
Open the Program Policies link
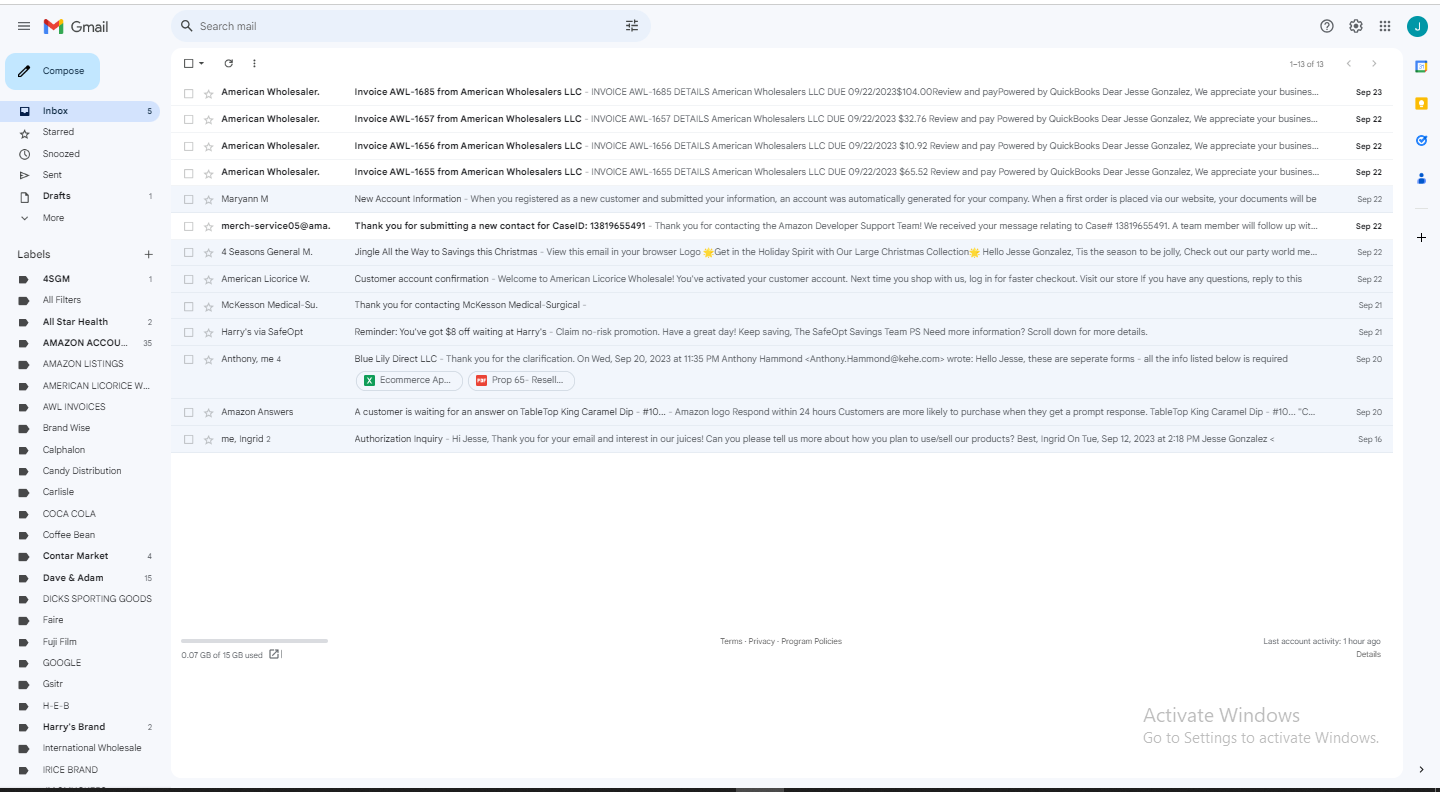click(812, 642)
